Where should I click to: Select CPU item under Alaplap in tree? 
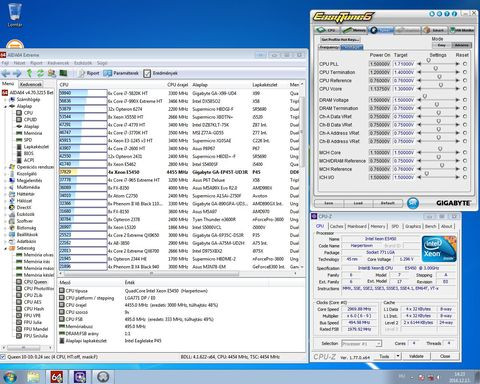25,113
